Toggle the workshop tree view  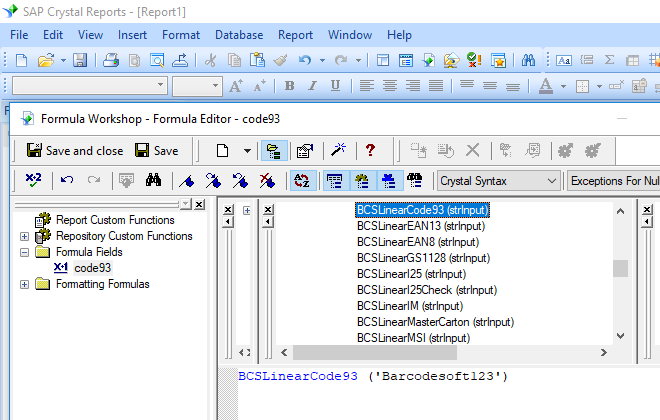[x=274, y=151]
